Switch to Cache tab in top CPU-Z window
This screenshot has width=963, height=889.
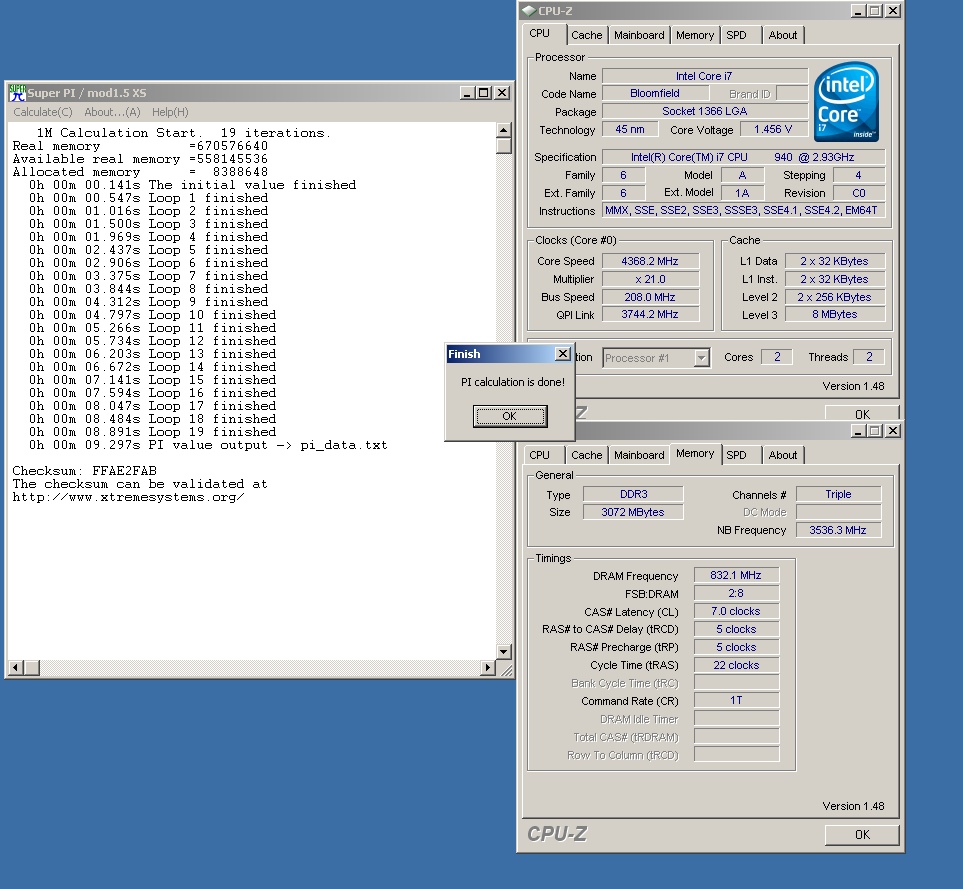coord(587,35)
